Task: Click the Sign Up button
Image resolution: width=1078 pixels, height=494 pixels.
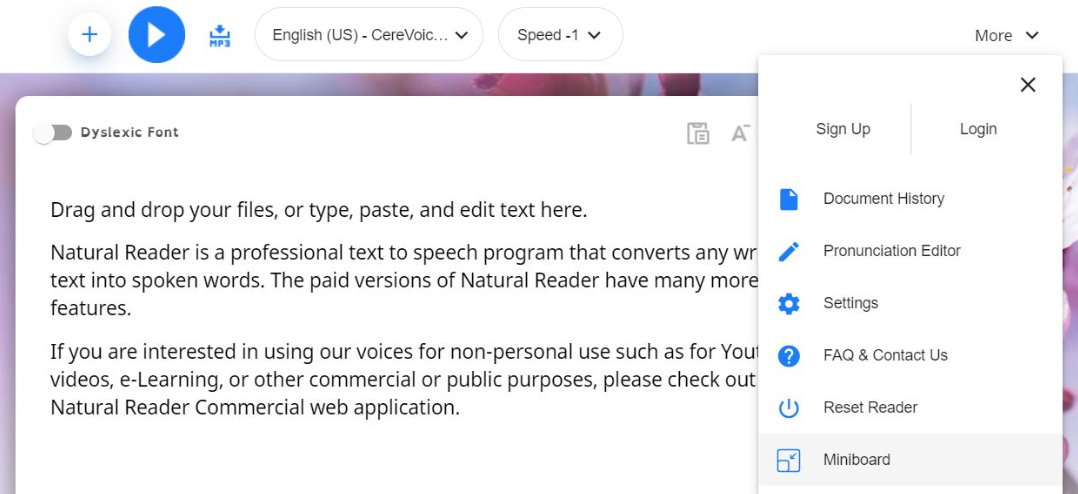Action: coord(843,129)
